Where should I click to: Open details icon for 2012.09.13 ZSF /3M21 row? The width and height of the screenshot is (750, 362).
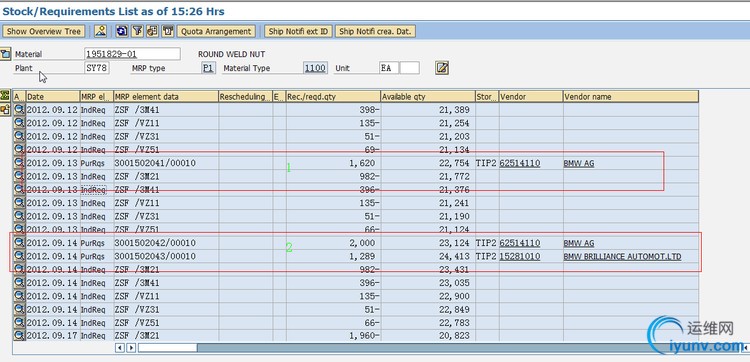(19, 176)
